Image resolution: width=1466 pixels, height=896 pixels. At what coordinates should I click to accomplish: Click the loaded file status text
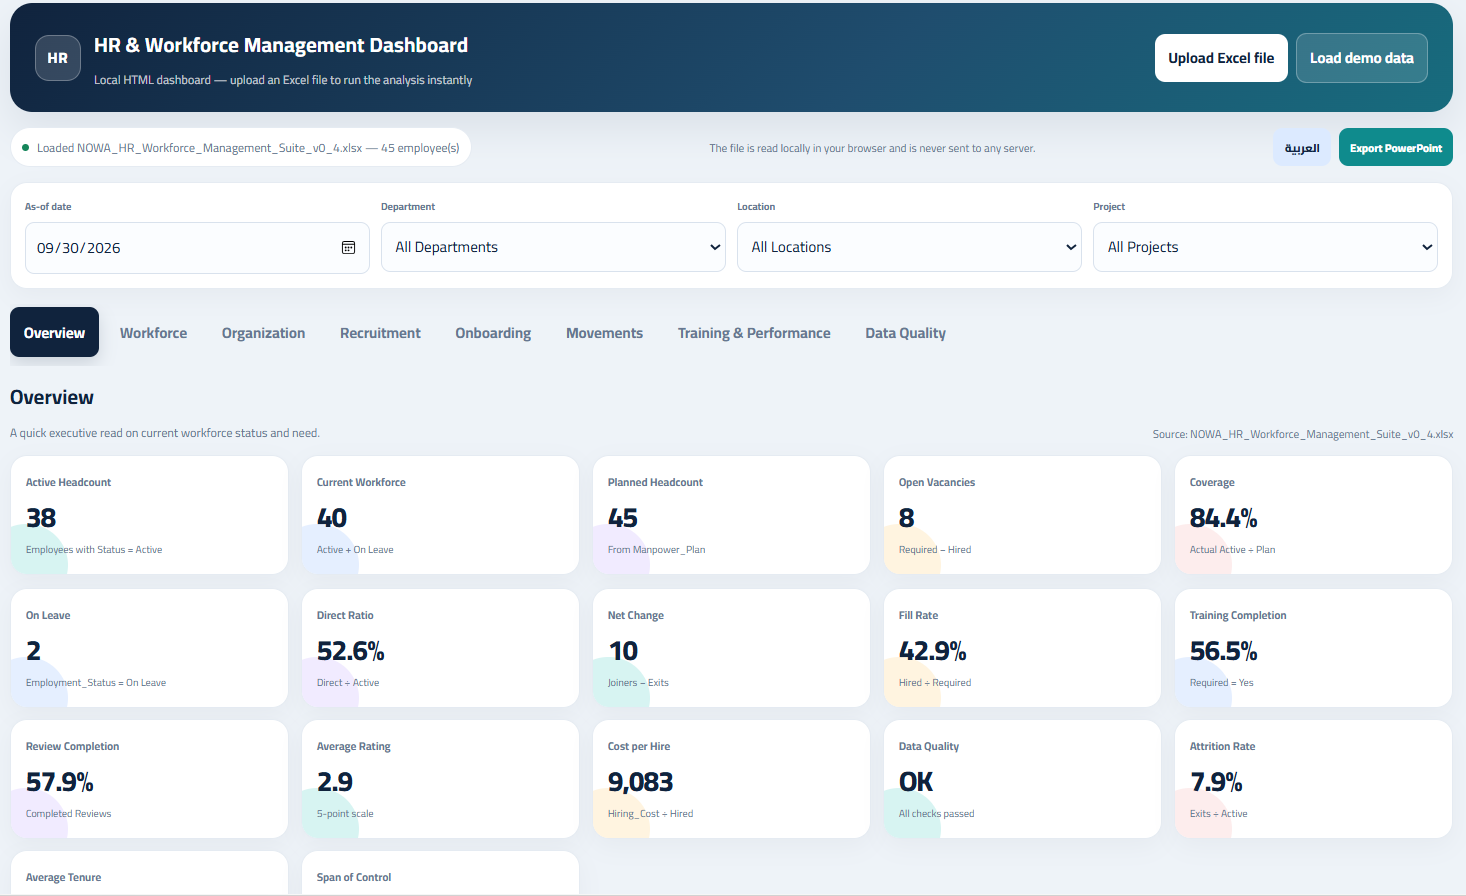[248, 148]
